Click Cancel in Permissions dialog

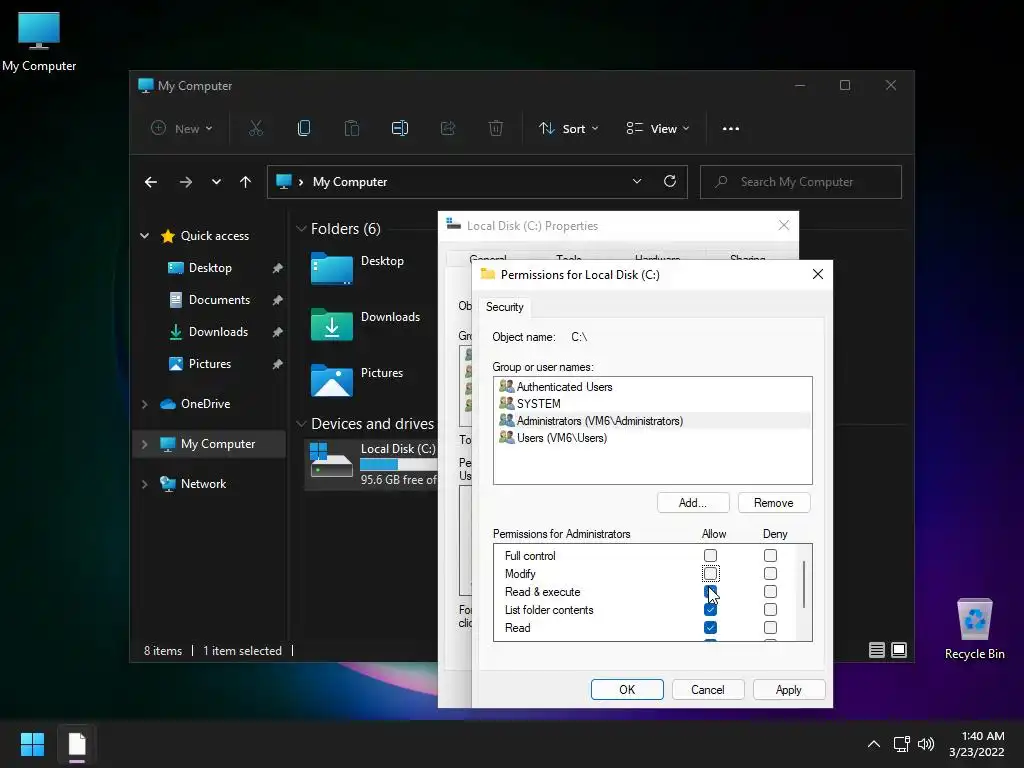[x=708, y=690]
